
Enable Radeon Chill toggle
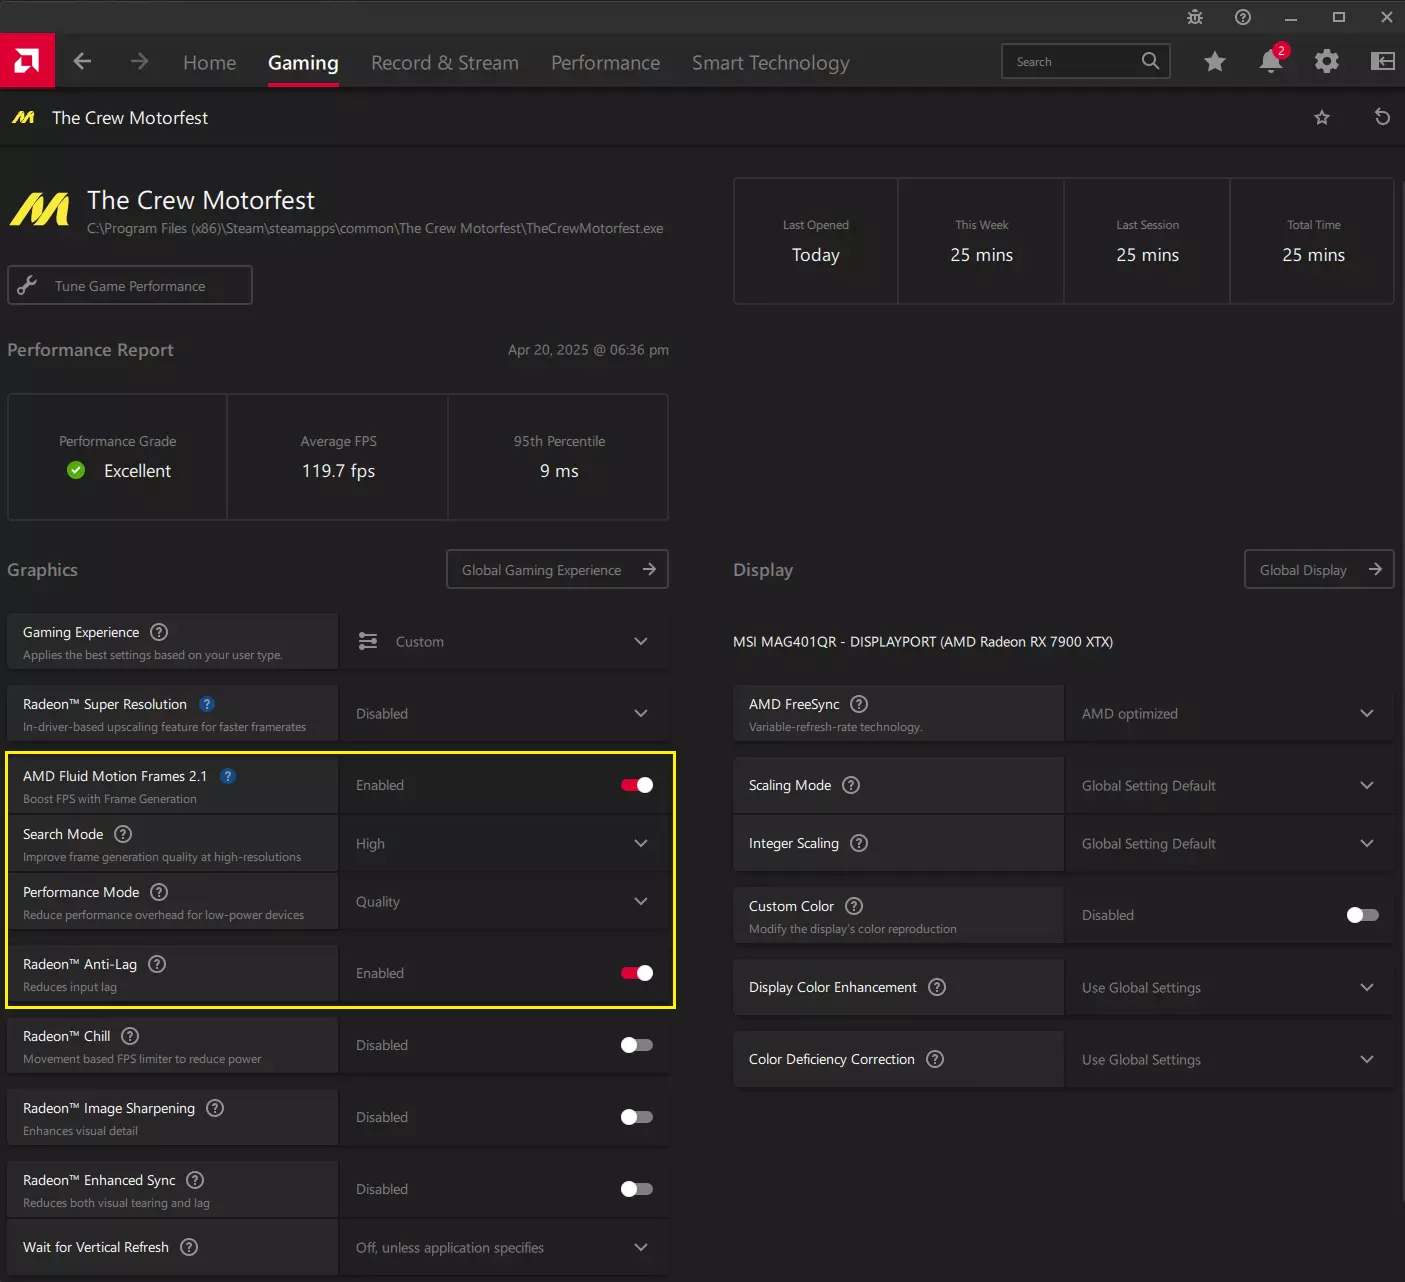(636, 1045)
